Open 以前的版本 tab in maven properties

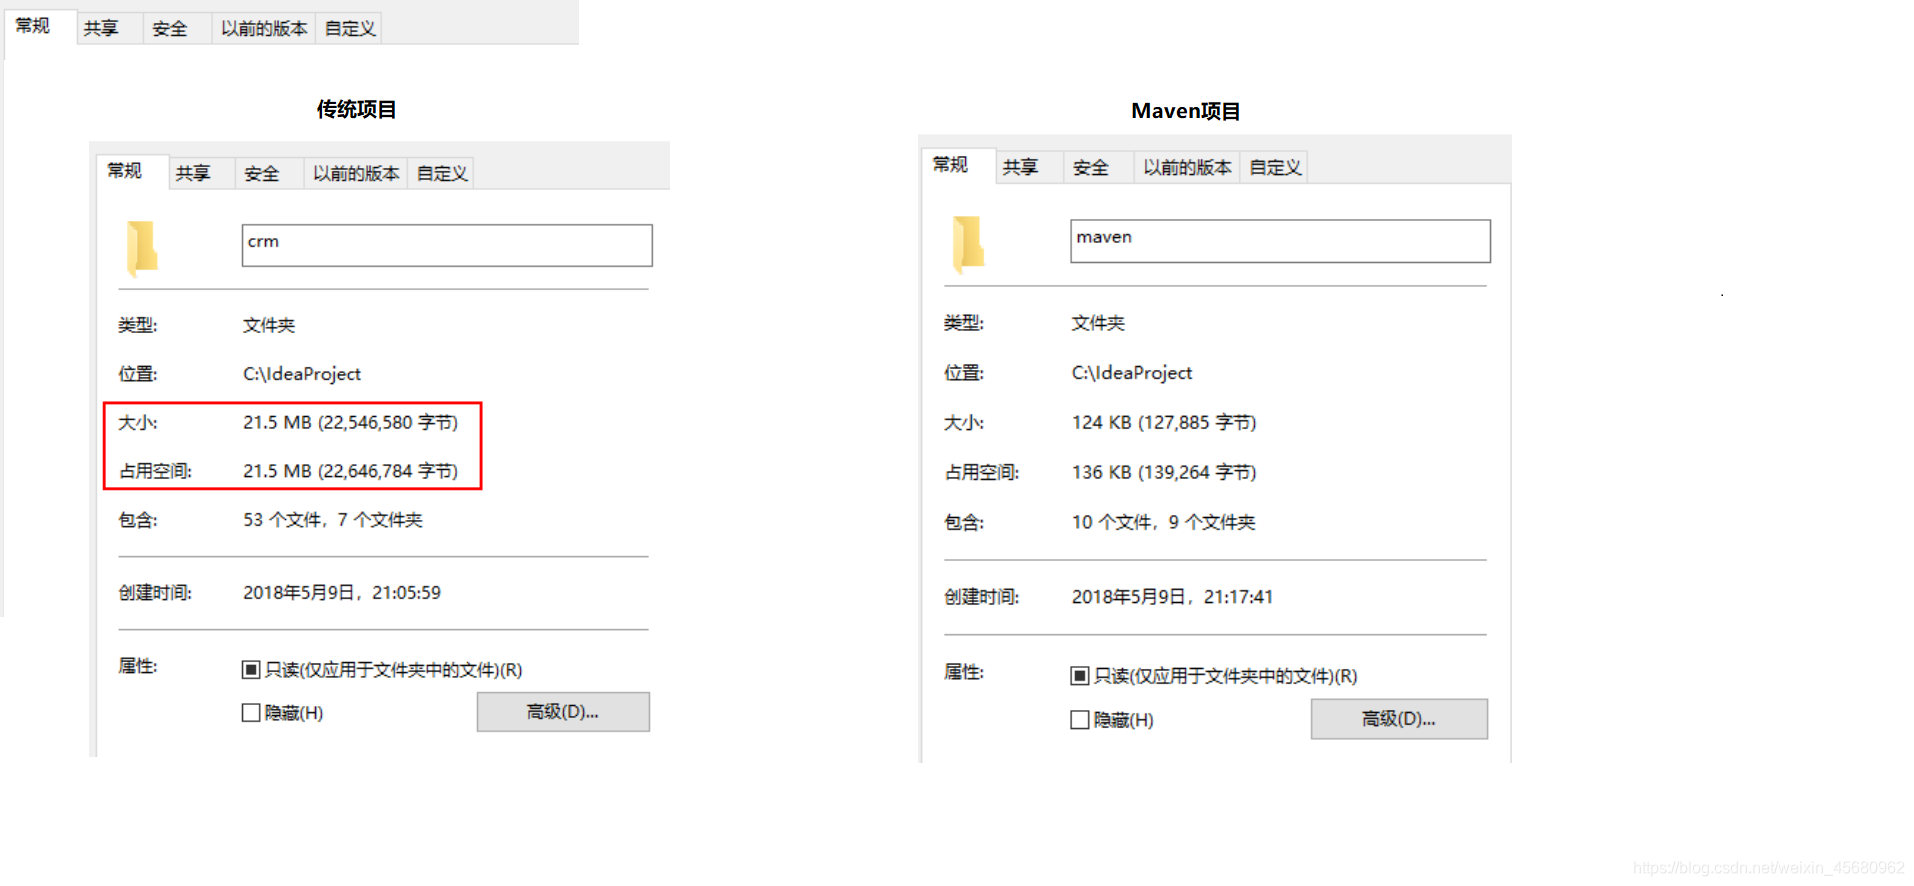[x=1187, y=167]
